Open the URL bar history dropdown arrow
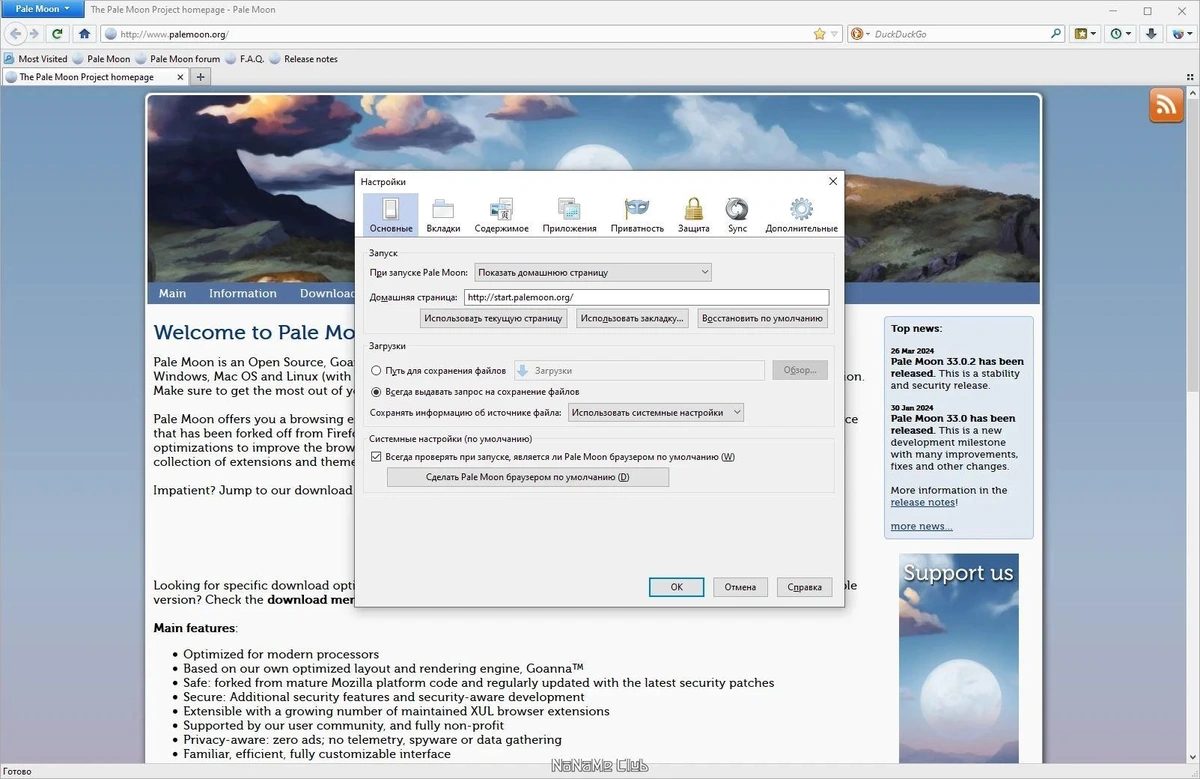 coord(834,34)
